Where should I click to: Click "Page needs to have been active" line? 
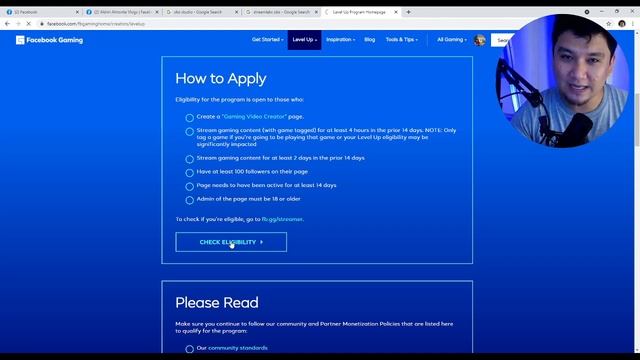266,185
